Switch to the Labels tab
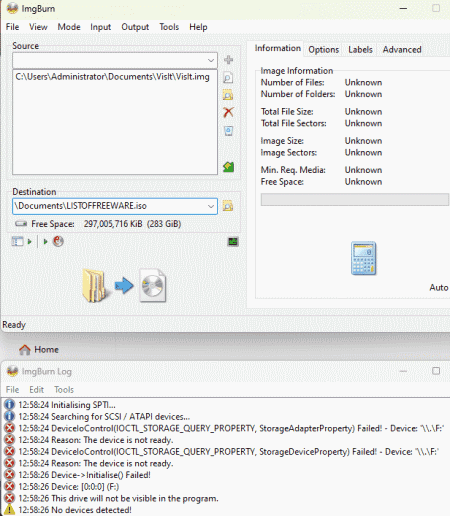 [x=360, y=50]
